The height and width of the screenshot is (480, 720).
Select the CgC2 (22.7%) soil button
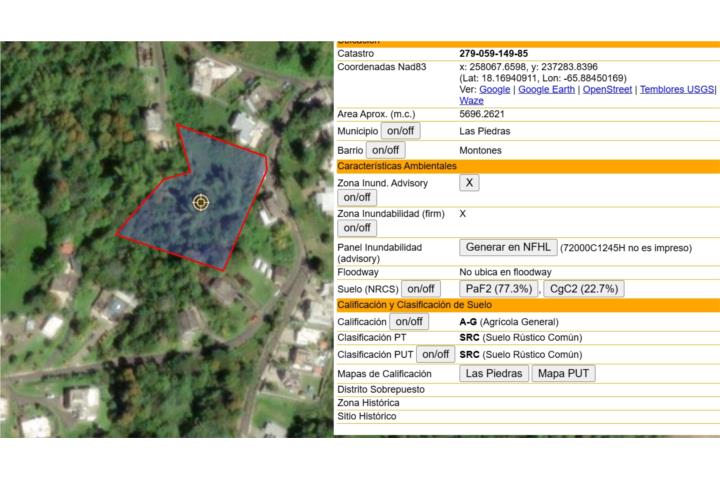tap(583, 289)
